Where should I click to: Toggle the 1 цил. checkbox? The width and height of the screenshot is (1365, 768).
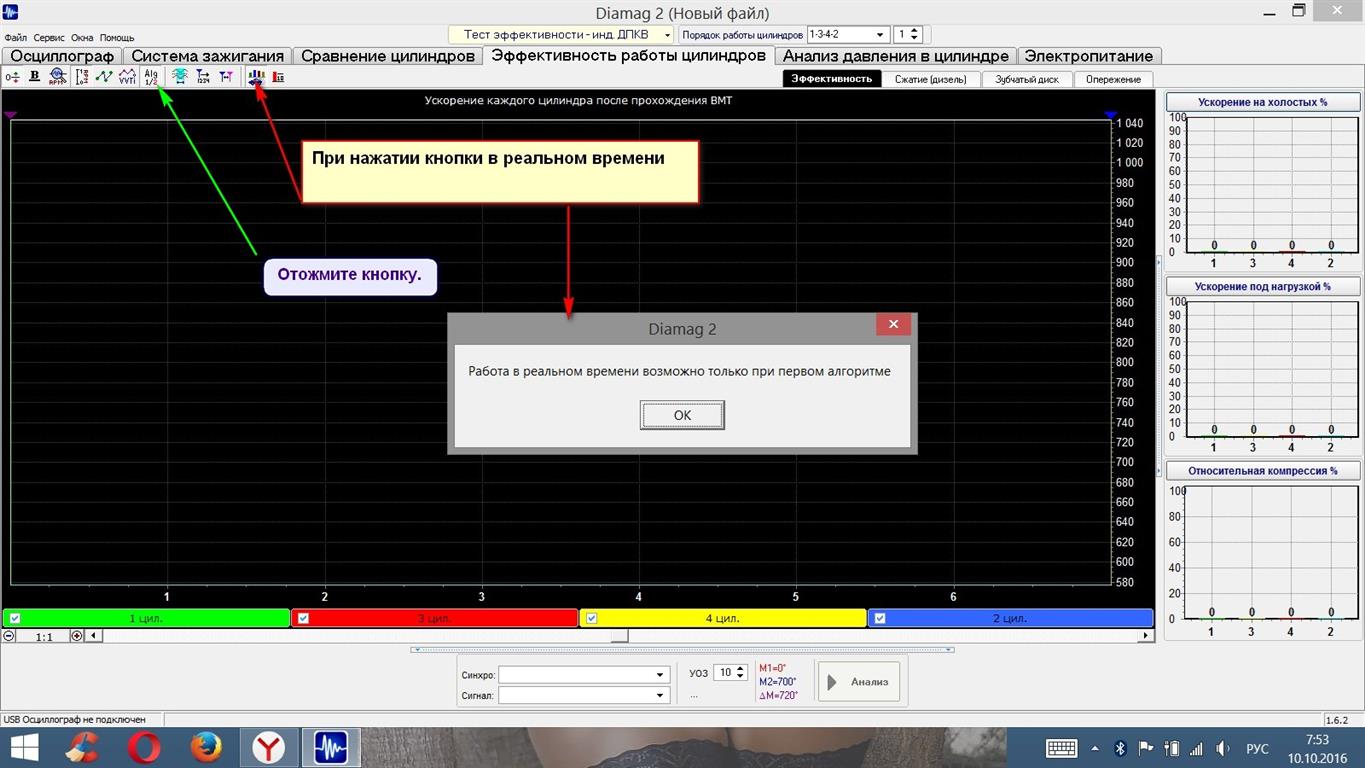point(15,618)
